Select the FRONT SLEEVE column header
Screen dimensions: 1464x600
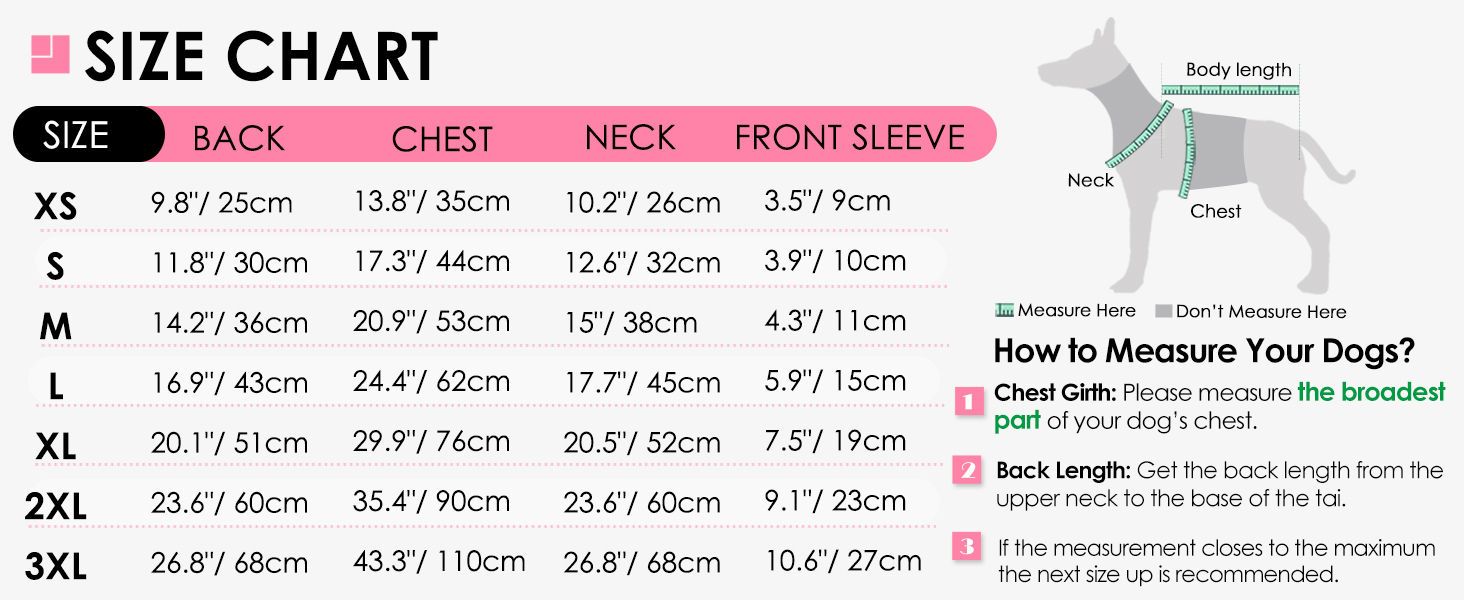click(x=850, y=138)
